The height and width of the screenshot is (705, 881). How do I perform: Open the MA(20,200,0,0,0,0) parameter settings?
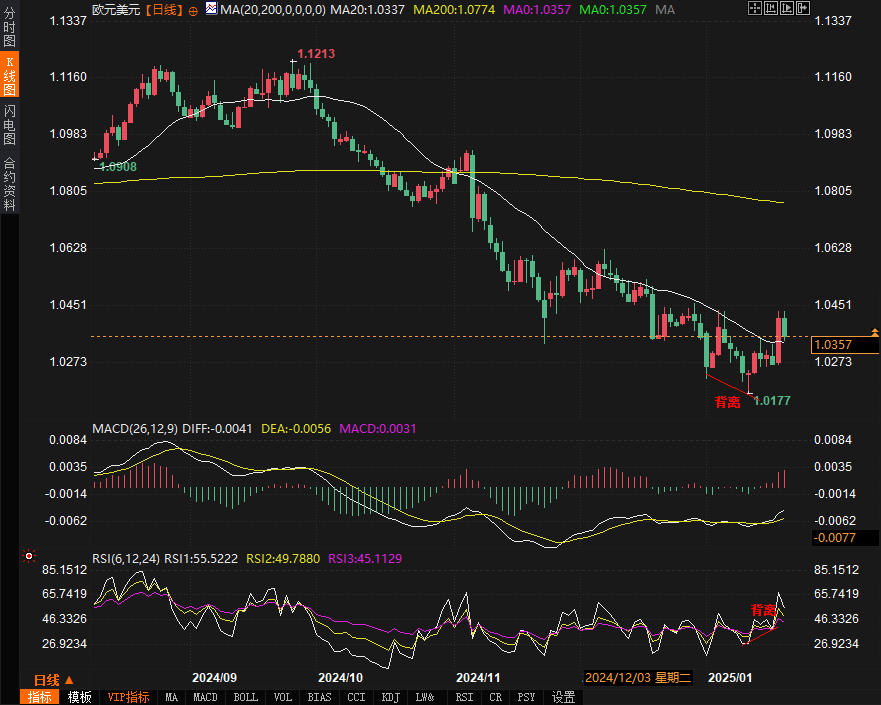272,10
